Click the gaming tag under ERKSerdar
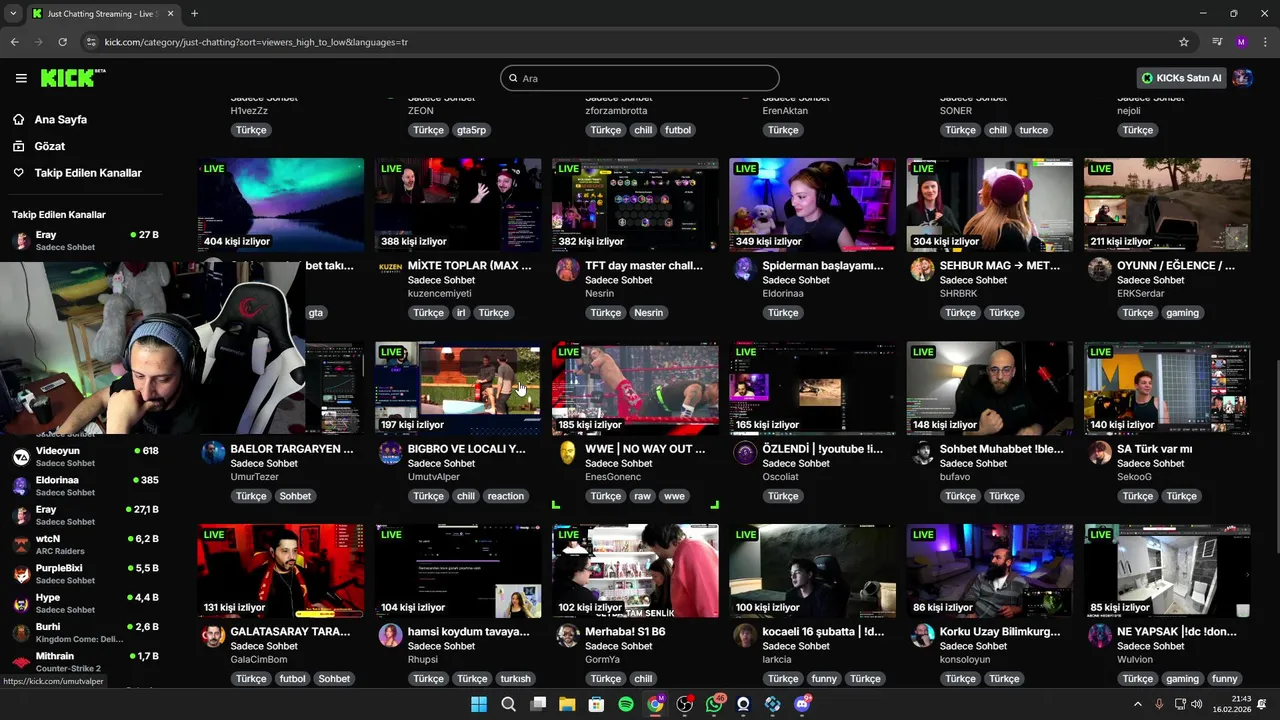 click(x=1182, y=313)
